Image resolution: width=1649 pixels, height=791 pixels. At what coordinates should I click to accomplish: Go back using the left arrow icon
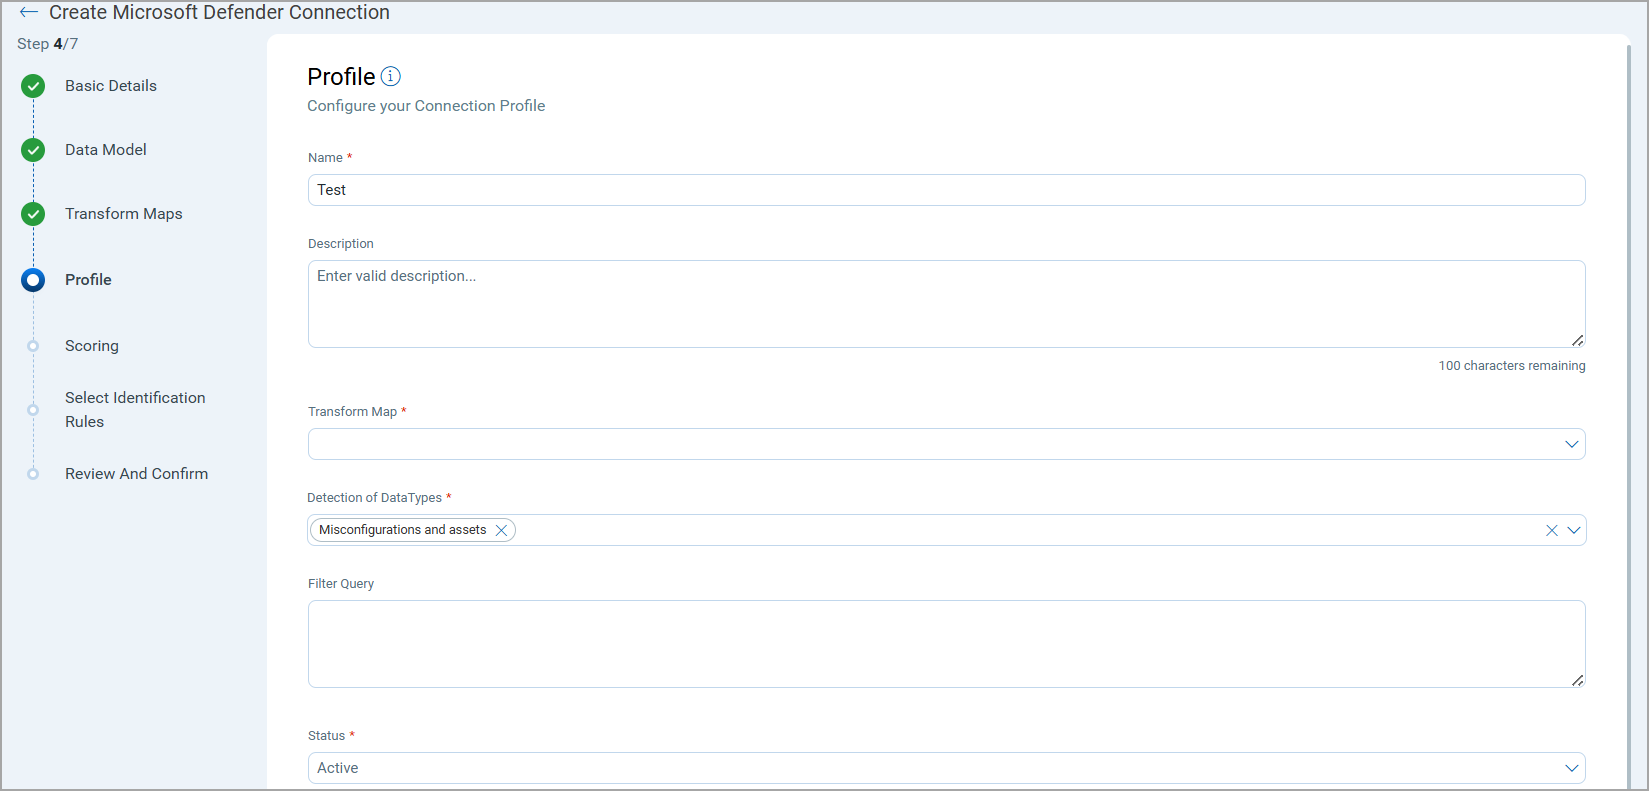click(x=29, y=13)
